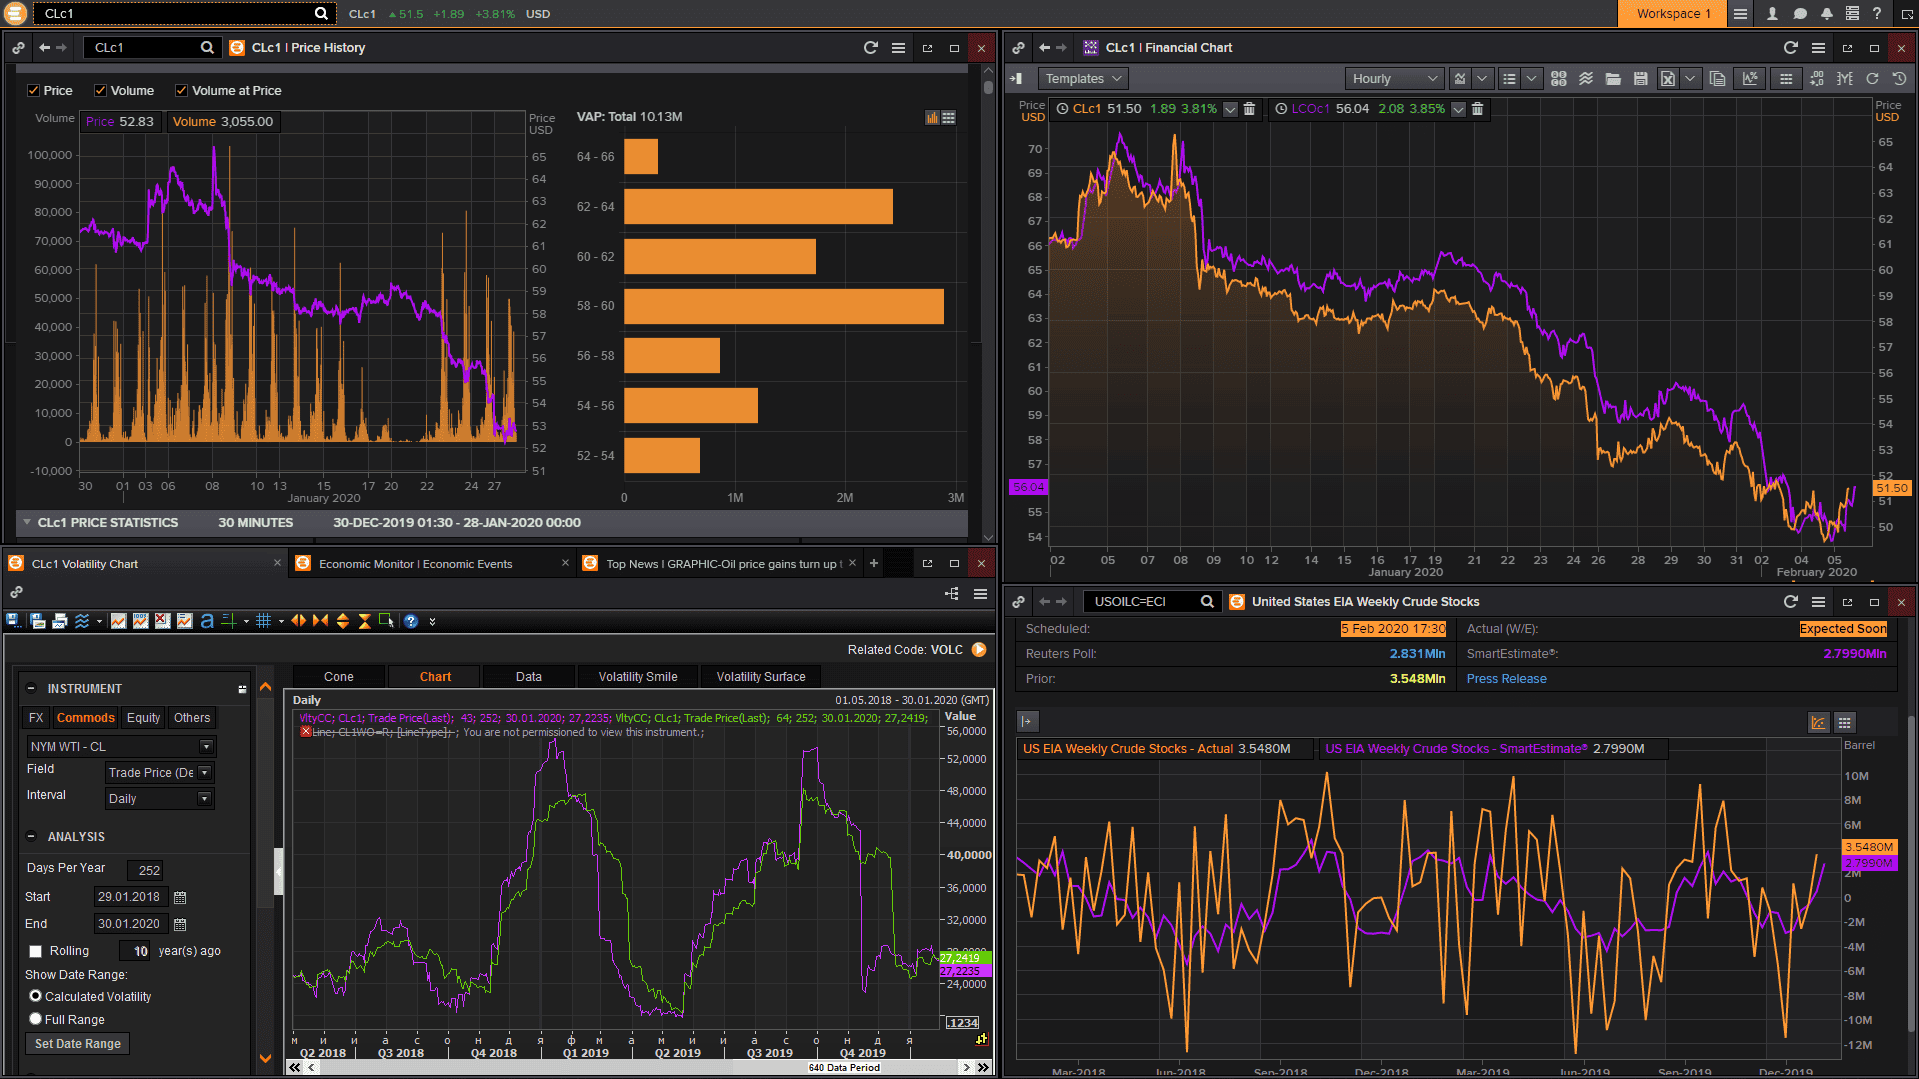Switch to the Volatility Surface tab
Viewport: 1919px width, 1079px height.
[760, 676]
